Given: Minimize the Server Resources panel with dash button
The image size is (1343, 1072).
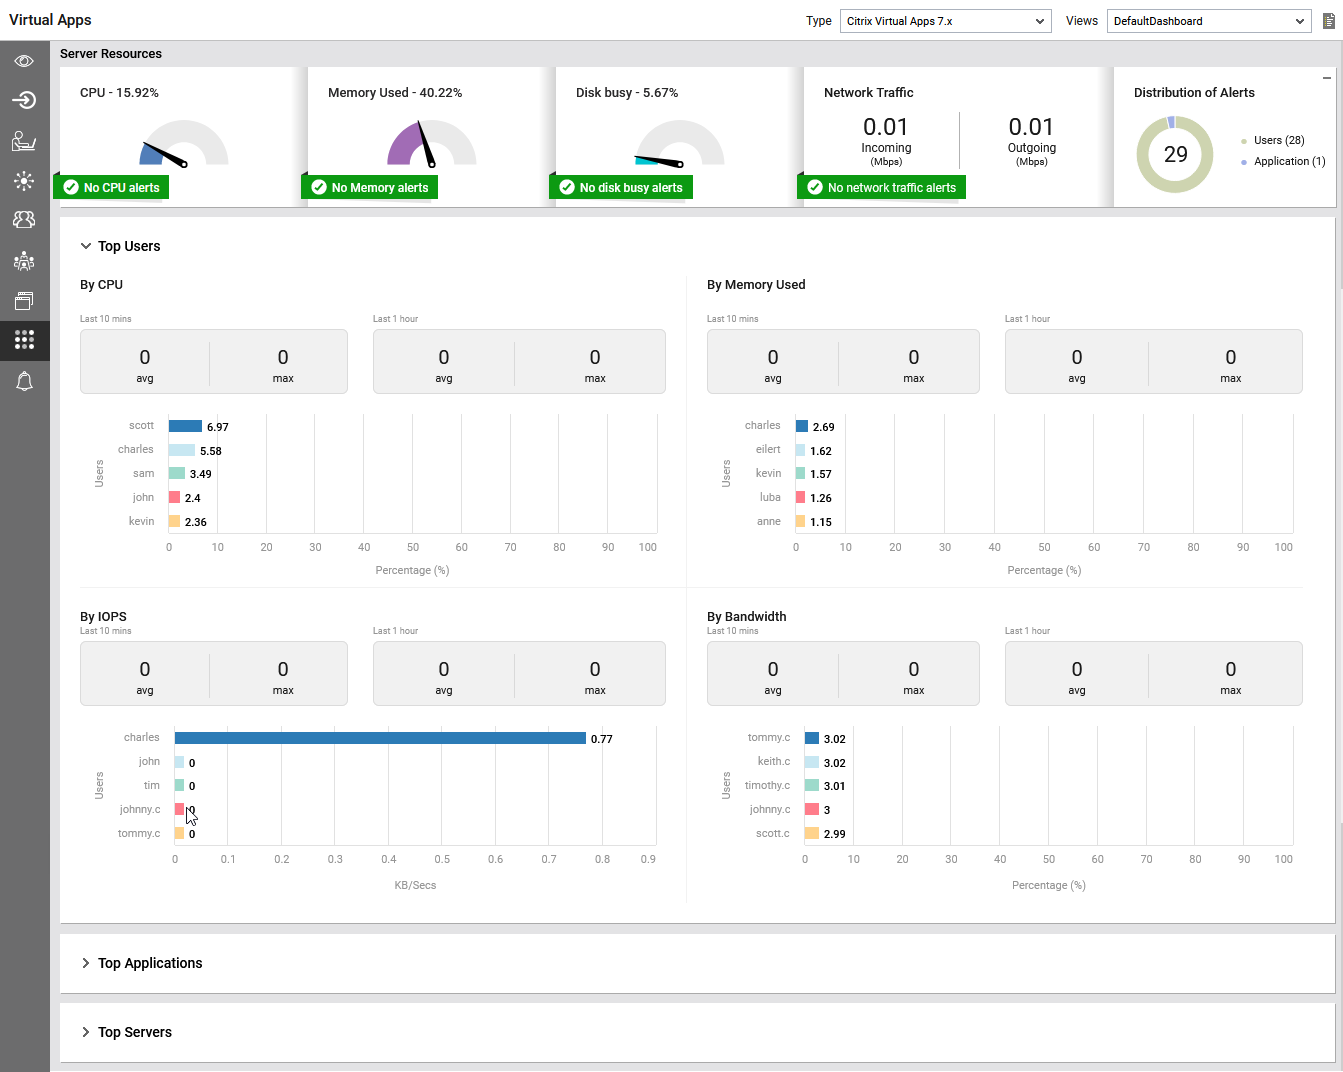Looking at the screenshot, I should (1327, 78).
